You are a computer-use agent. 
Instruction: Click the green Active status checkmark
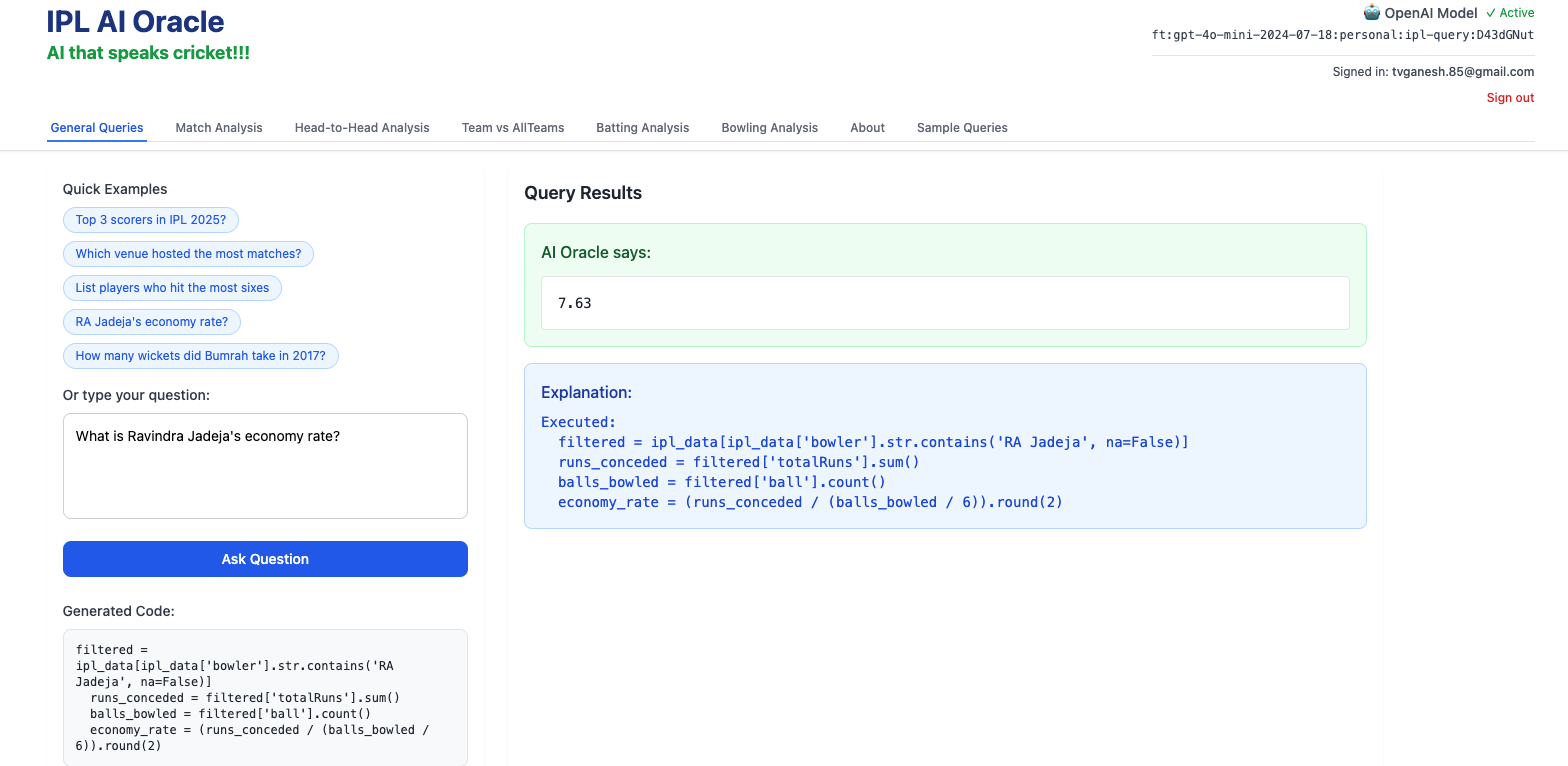(x=1491, y=13)
